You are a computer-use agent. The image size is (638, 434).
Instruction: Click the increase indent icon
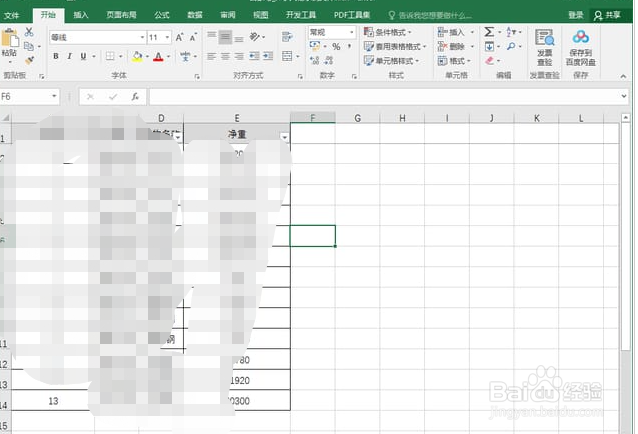(x=268, y=56)
